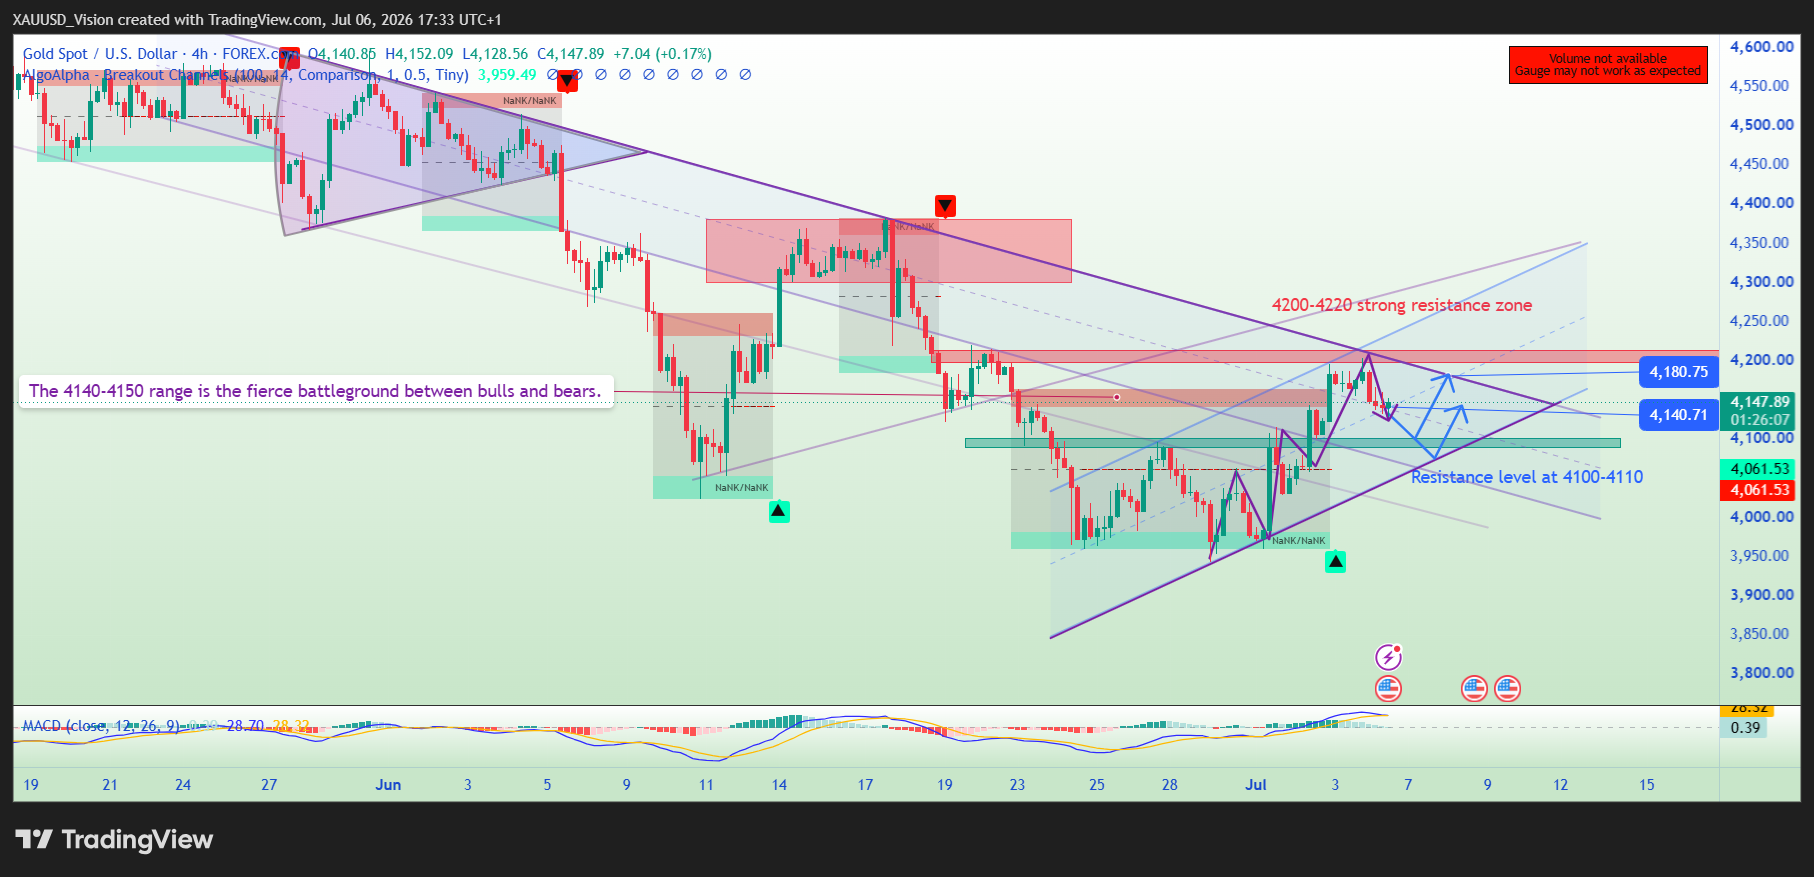The height and width of the screenshot is (877, 1814).
Task: Click the red Volume not available warning box
Action: pos(1608,65)
